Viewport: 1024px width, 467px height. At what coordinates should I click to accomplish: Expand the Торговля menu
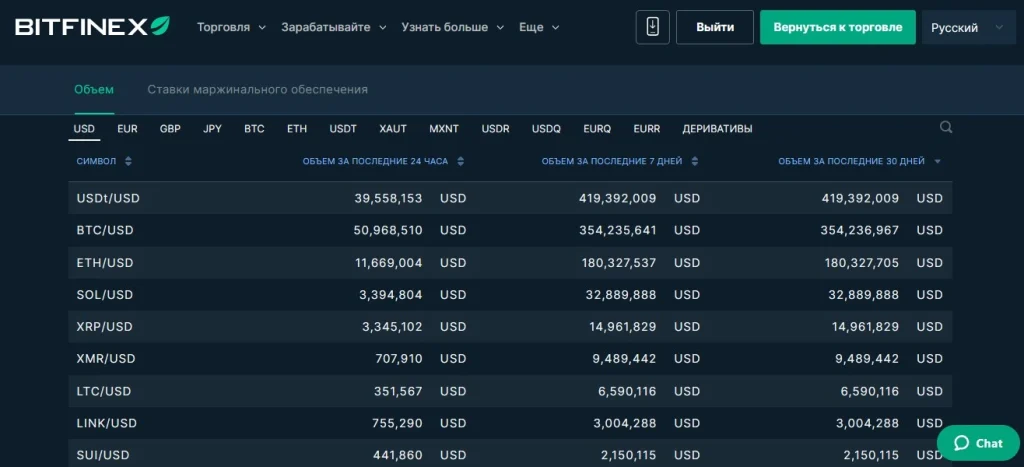coord(231,27)
